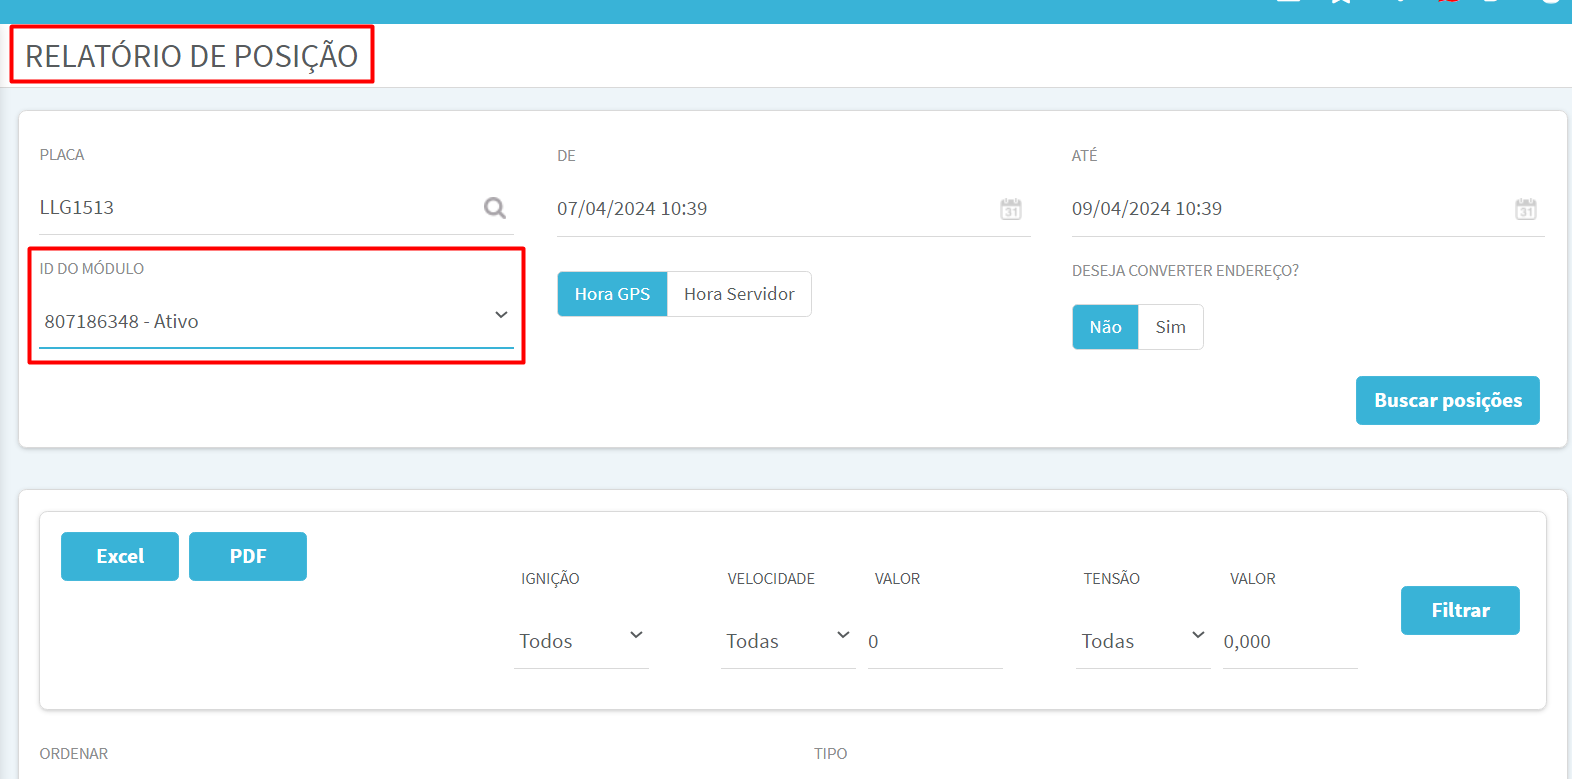Expand the ID do Módulo dropdown

tap(276, 321)
